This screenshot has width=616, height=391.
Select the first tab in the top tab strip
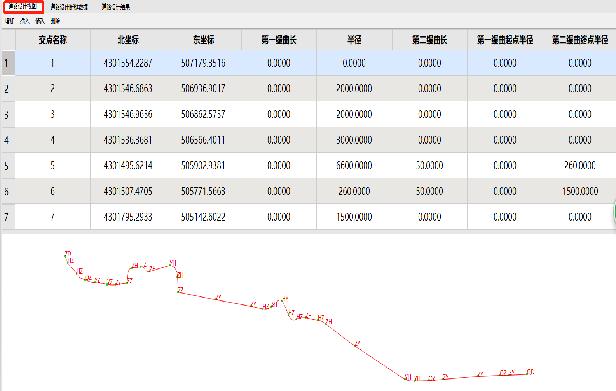coord(23,7)
